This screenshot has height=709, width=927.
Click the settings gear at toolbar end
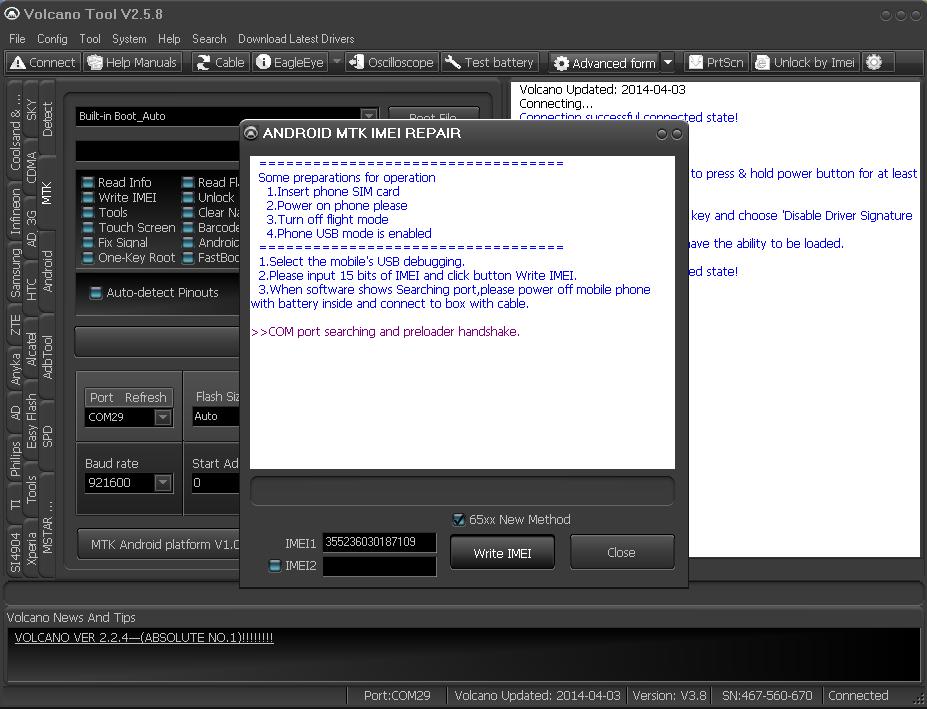coord(874,62)
